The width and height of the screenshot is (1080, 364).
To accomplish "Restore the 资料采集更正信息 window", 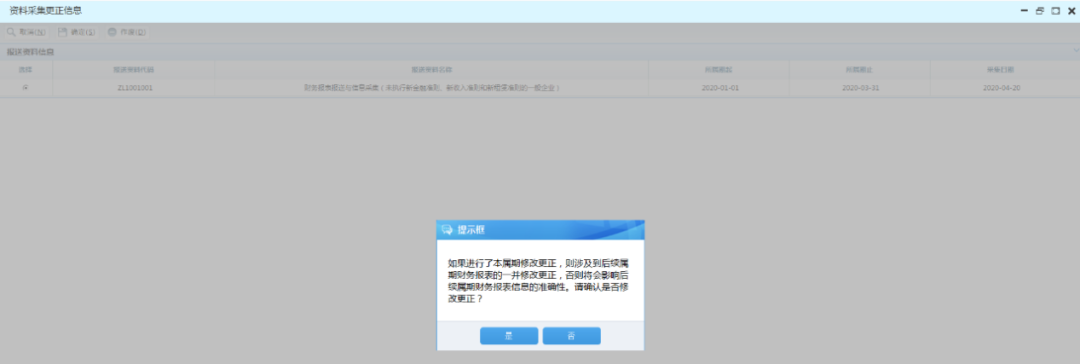I will click(x=1039, y=11).
